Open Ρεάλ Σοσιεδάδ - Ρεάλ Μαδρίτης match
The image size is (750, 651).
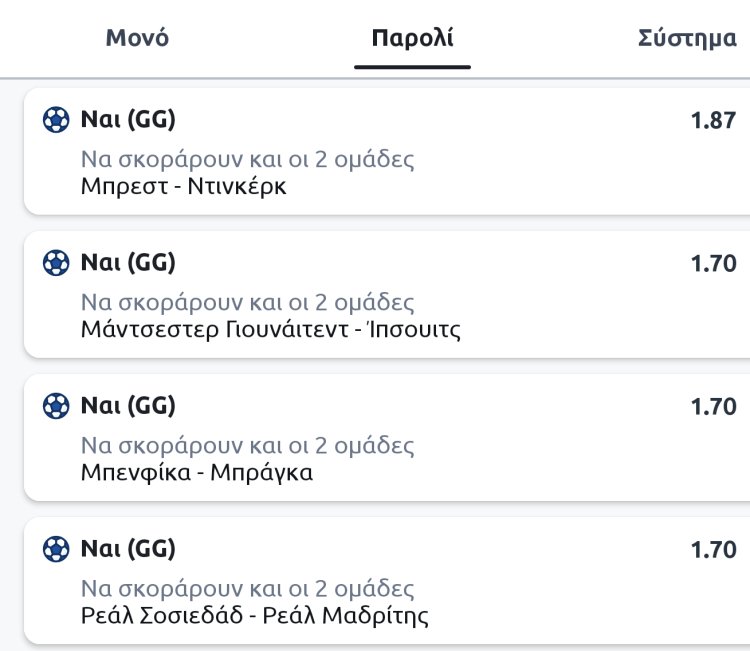(x=254, y=615)
